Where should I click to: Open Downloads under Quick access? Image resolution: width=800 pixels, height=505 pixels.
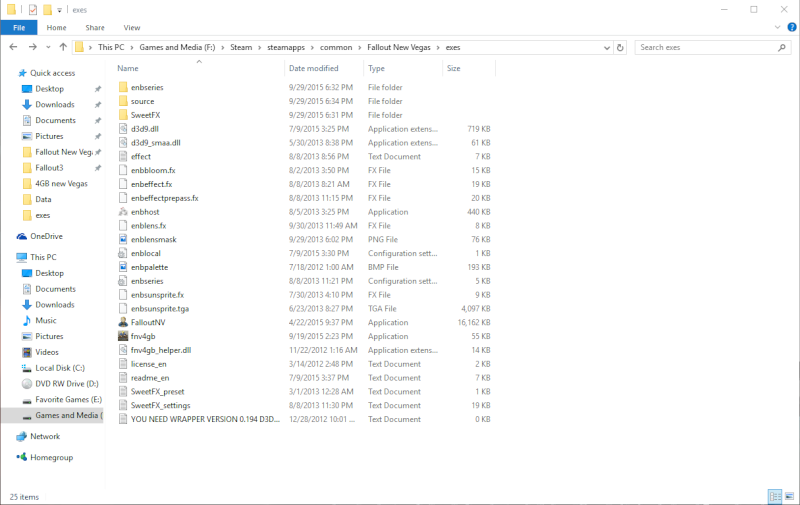55,105
